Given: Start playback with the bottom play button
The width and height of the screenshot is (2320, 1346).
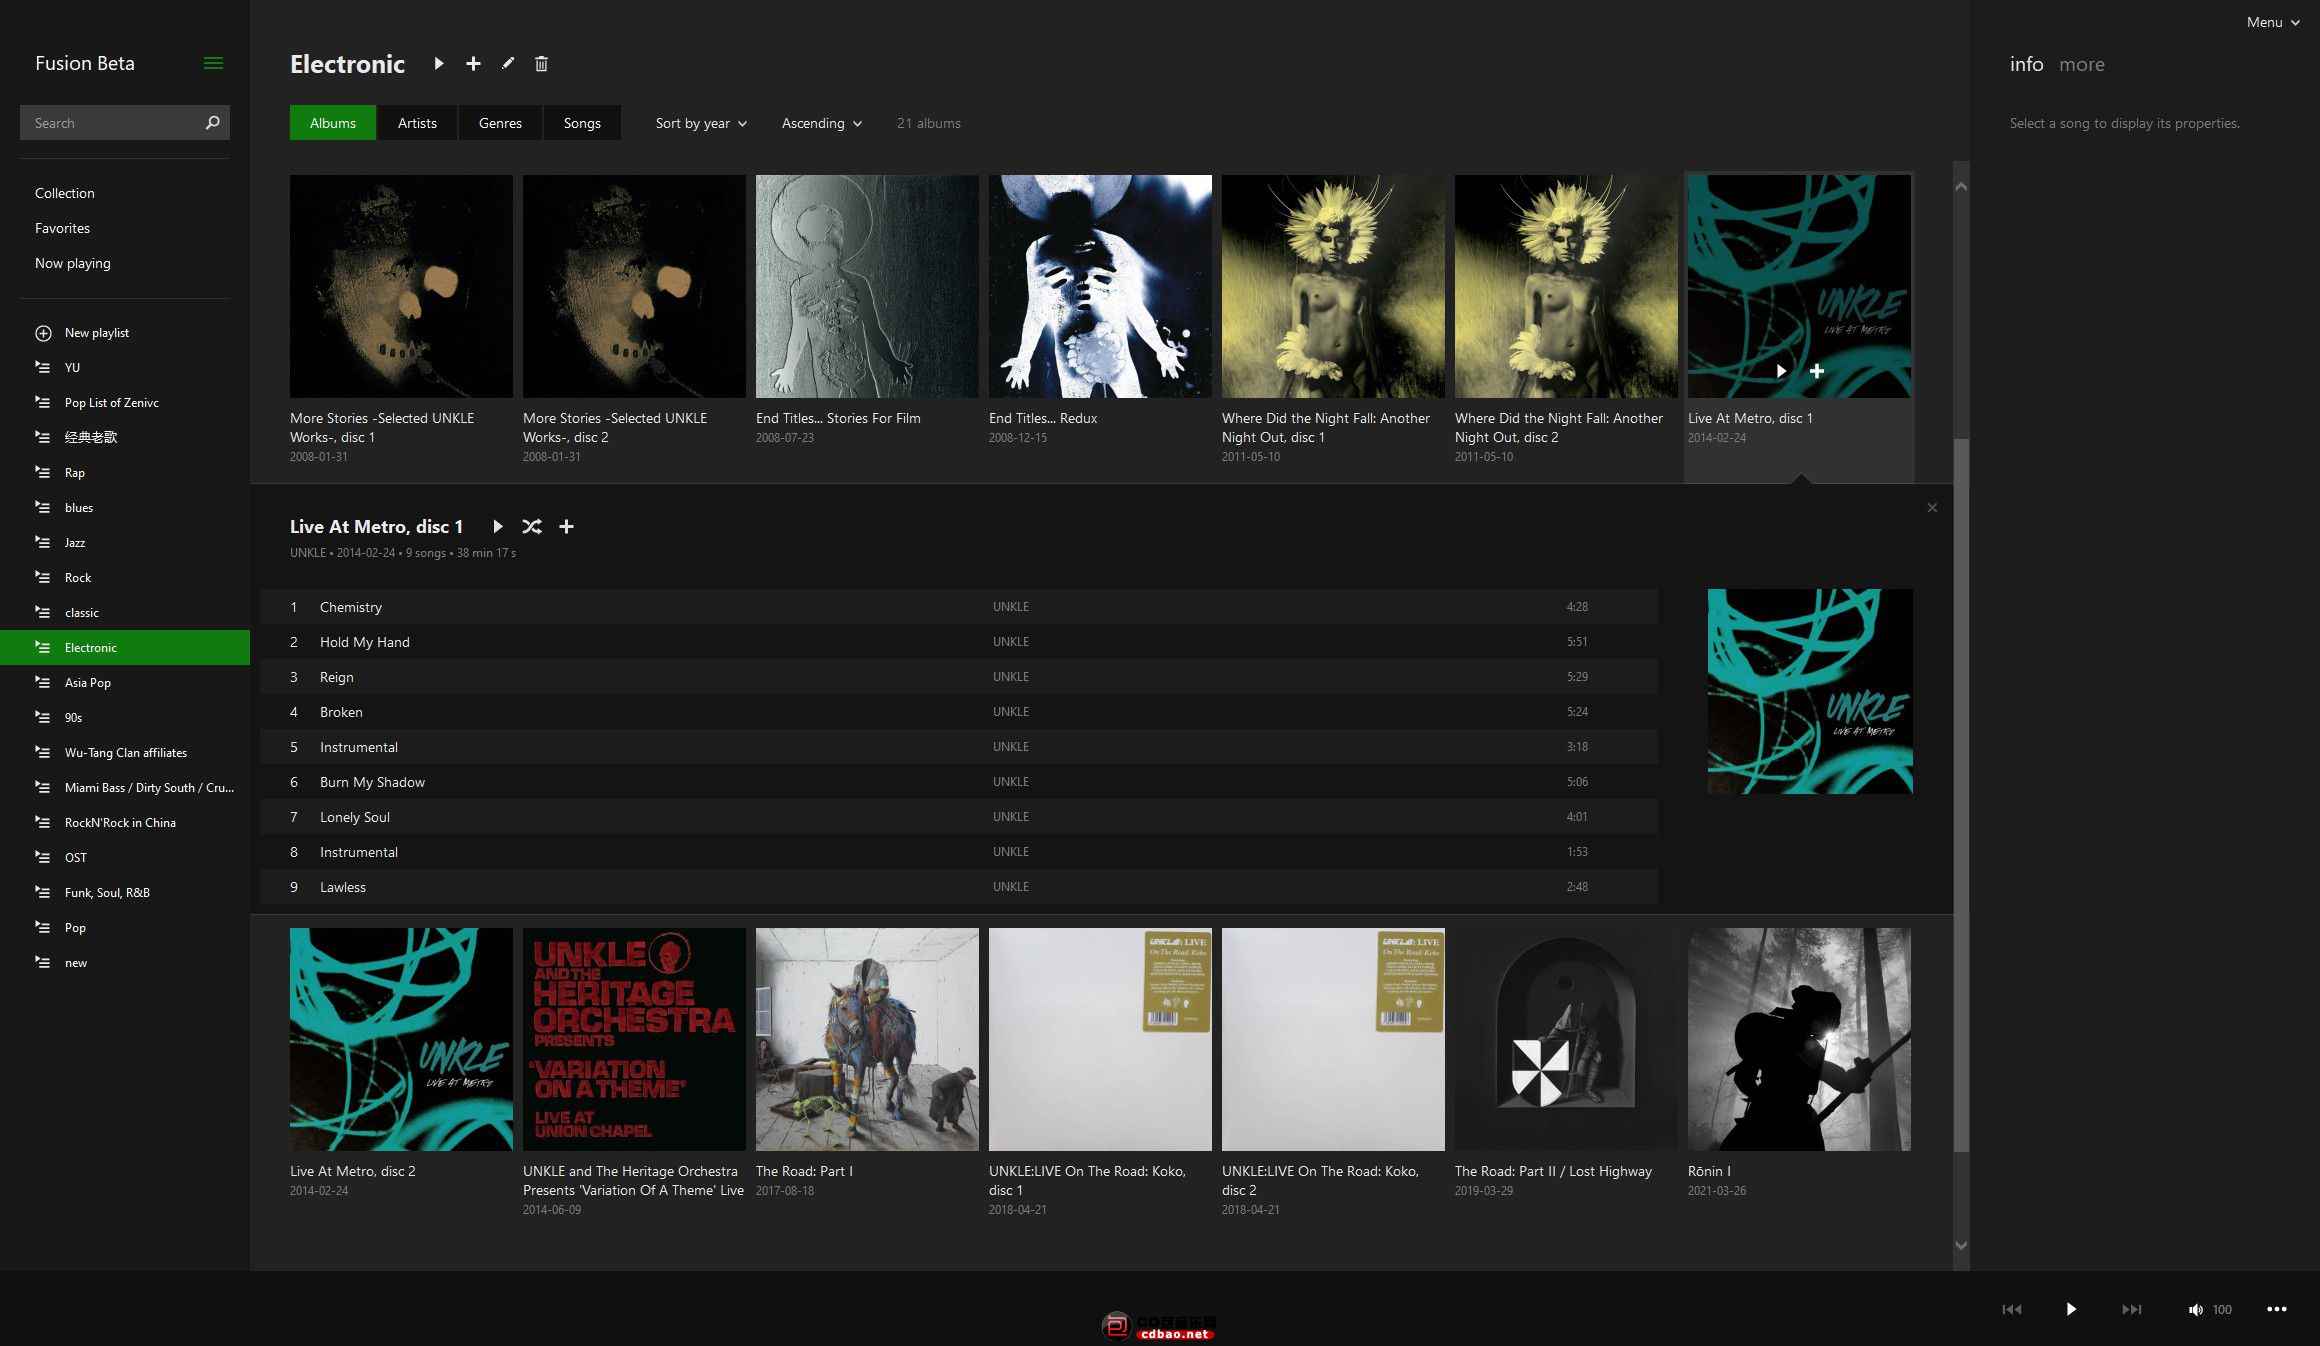Looking at the screenshot, I should [2071, 1309].
